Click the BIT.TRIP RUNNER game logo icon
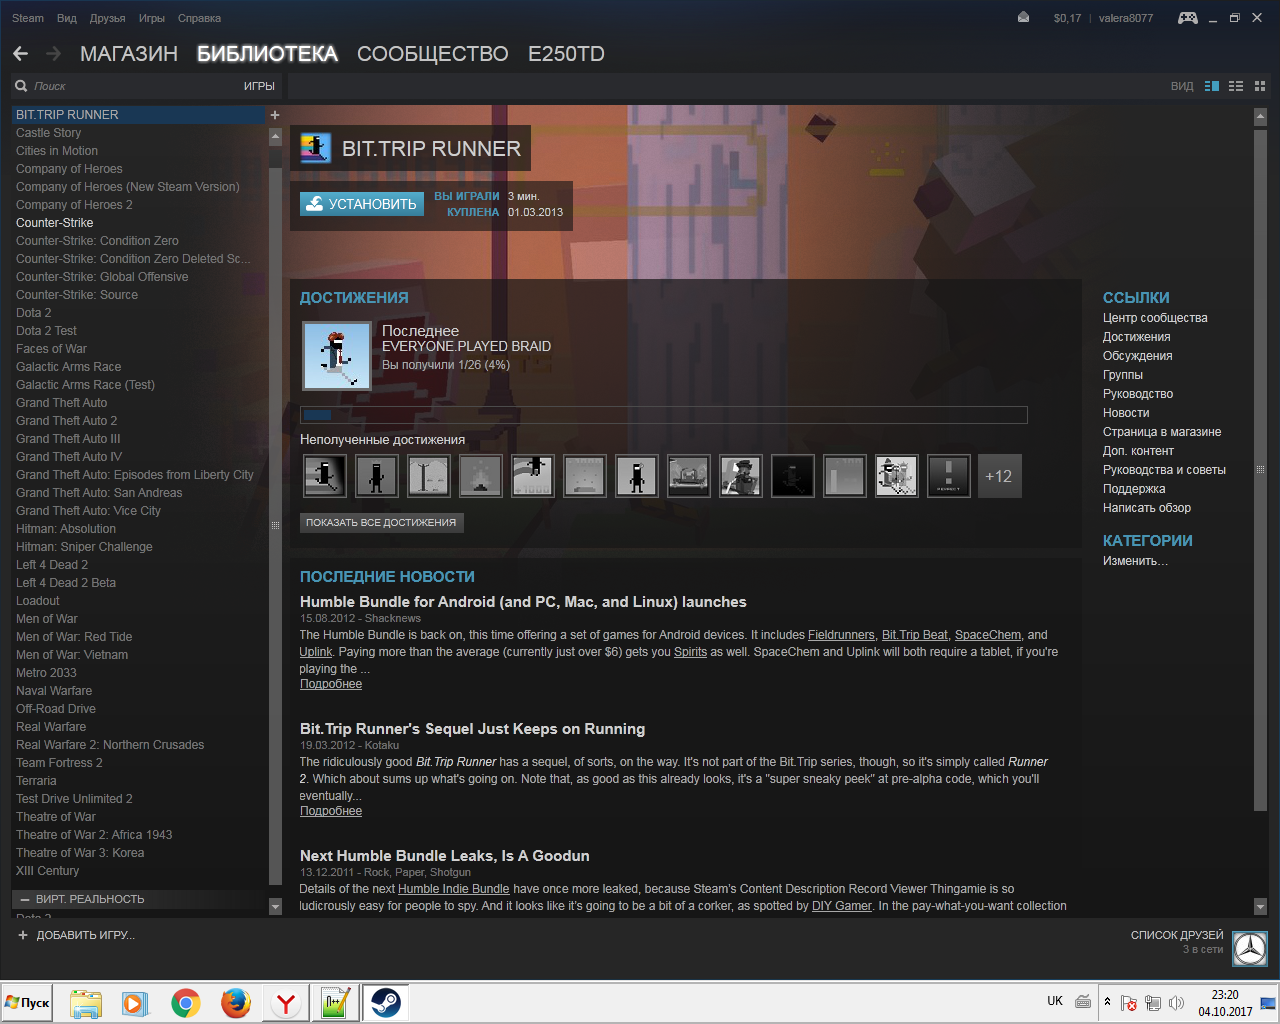Screen dimensions: 1280x1024 [315, 148]
